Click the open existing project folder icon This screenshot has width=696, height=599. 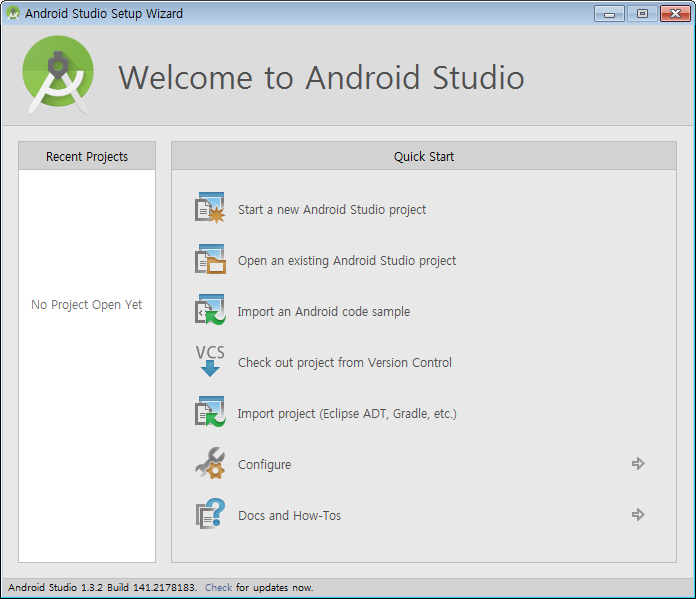(x=210, y=259)
